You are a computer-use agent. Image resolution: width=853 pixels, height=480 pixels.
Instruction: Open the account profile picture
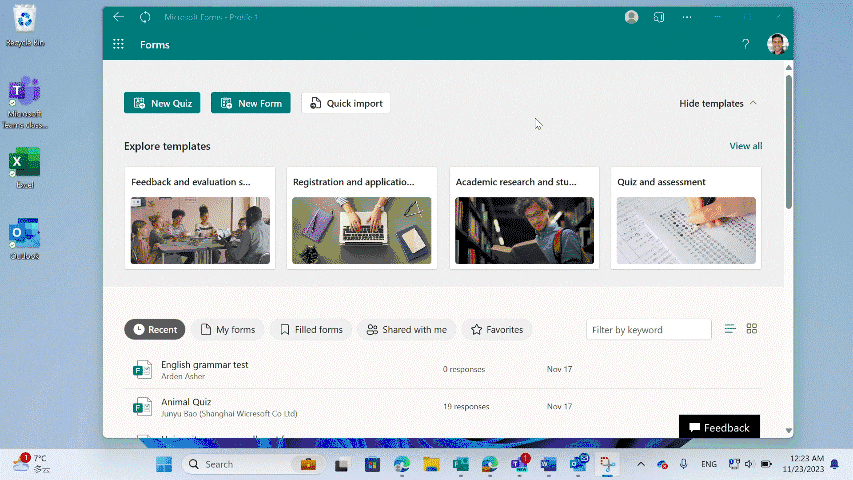click(x=777, y=44)
